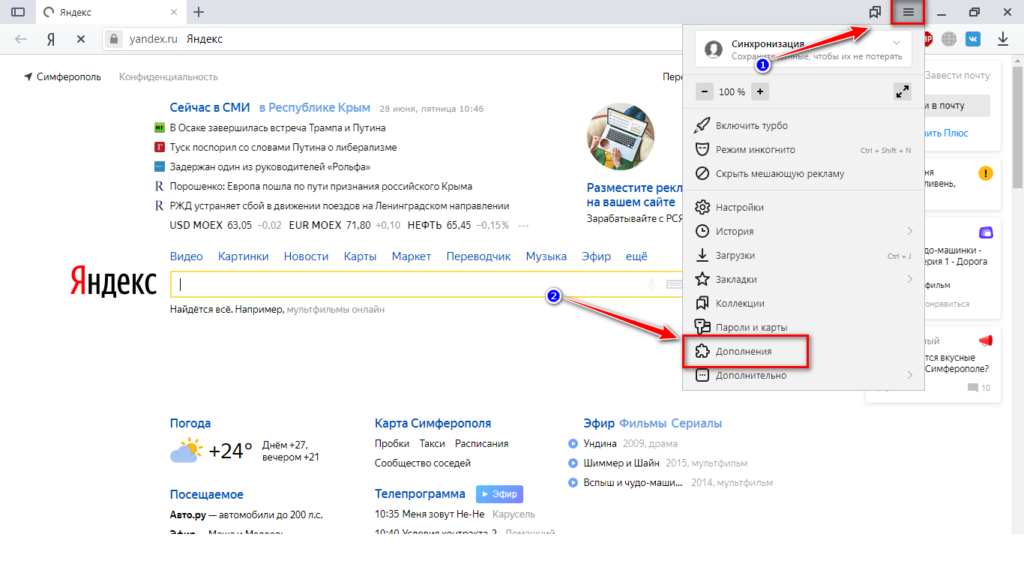
Task: Stop loading the page
Action: point(81,39)
